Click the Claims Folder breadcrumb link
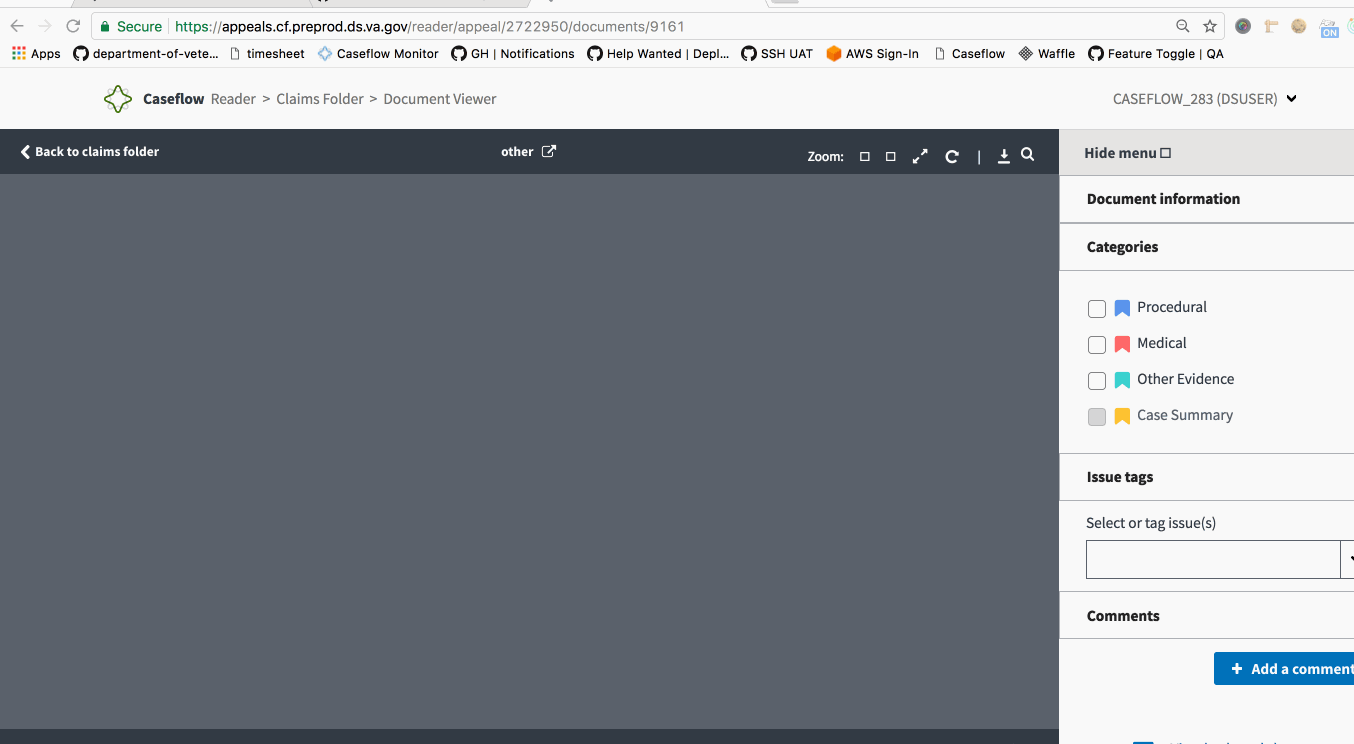1354x744 pixels. point(320,99)
